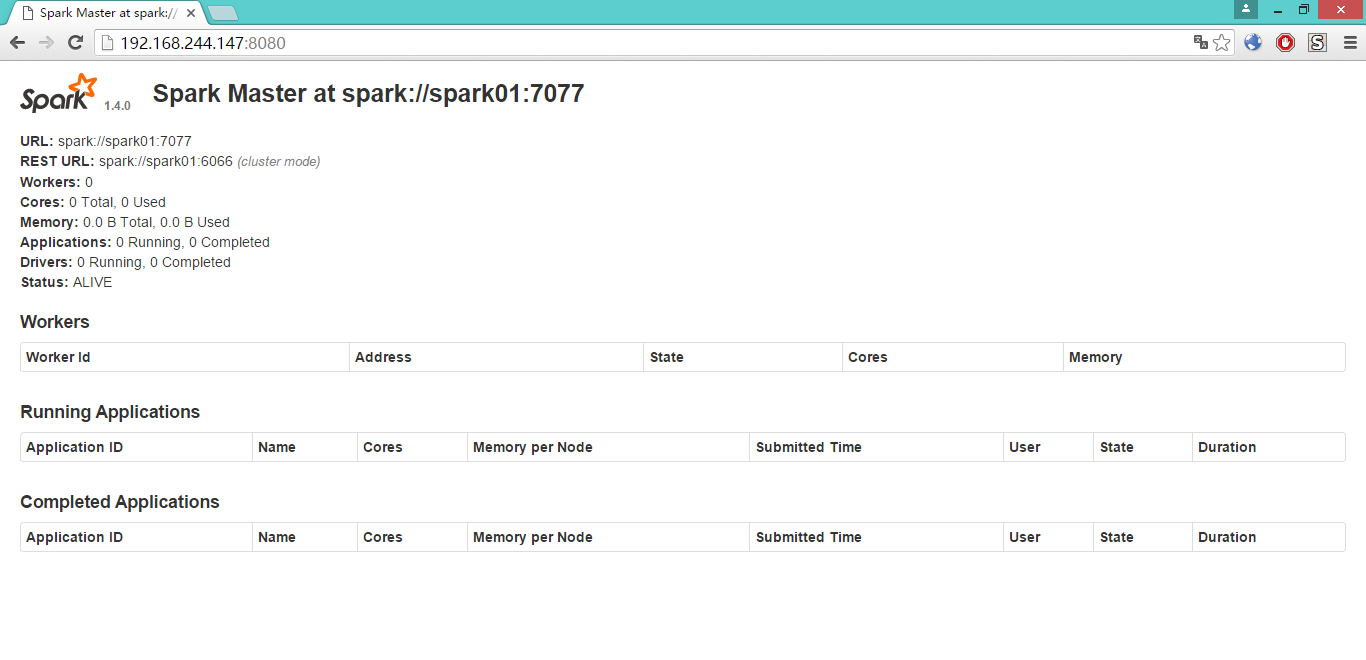
Task: Open the Chrome hamburger menu
Action: (x=1350, y=42)
